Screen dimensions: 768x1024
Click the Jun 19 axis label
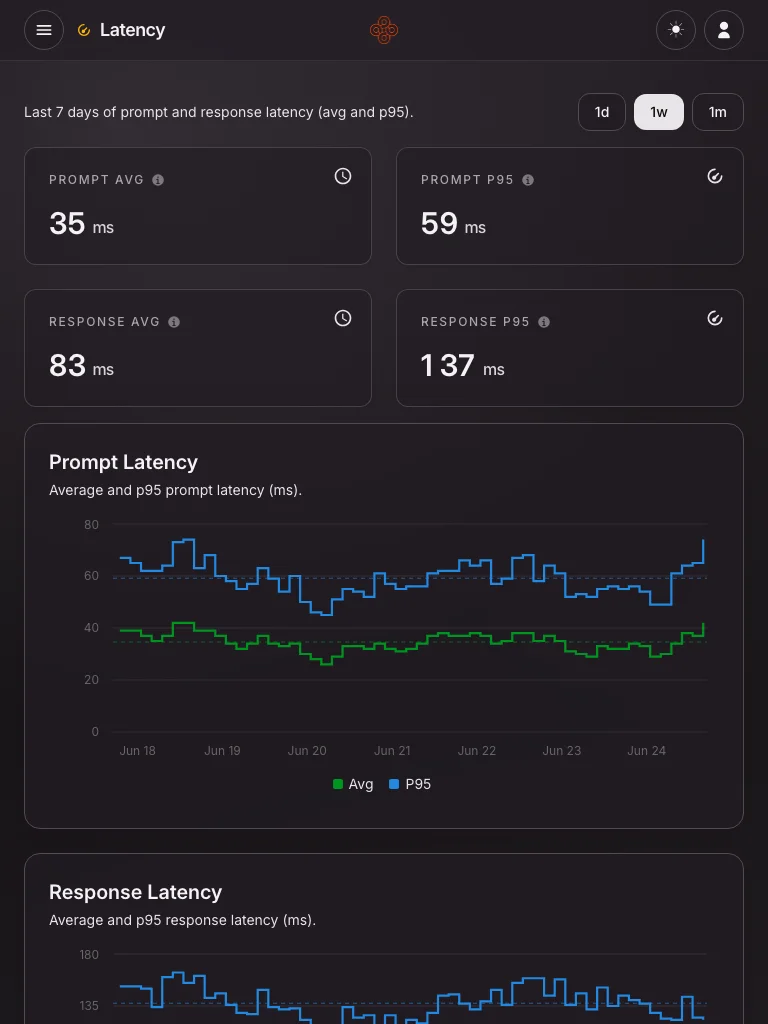point(223,751)
